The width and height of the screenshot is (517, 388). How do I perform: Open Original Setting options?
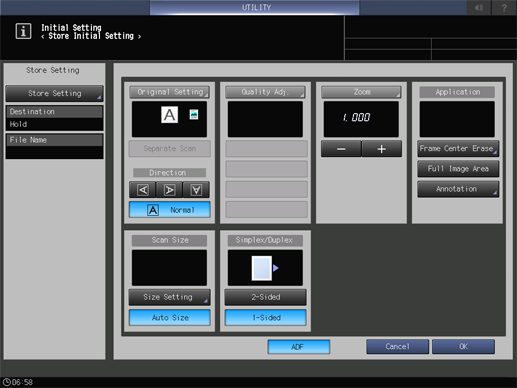pos(170,92)
